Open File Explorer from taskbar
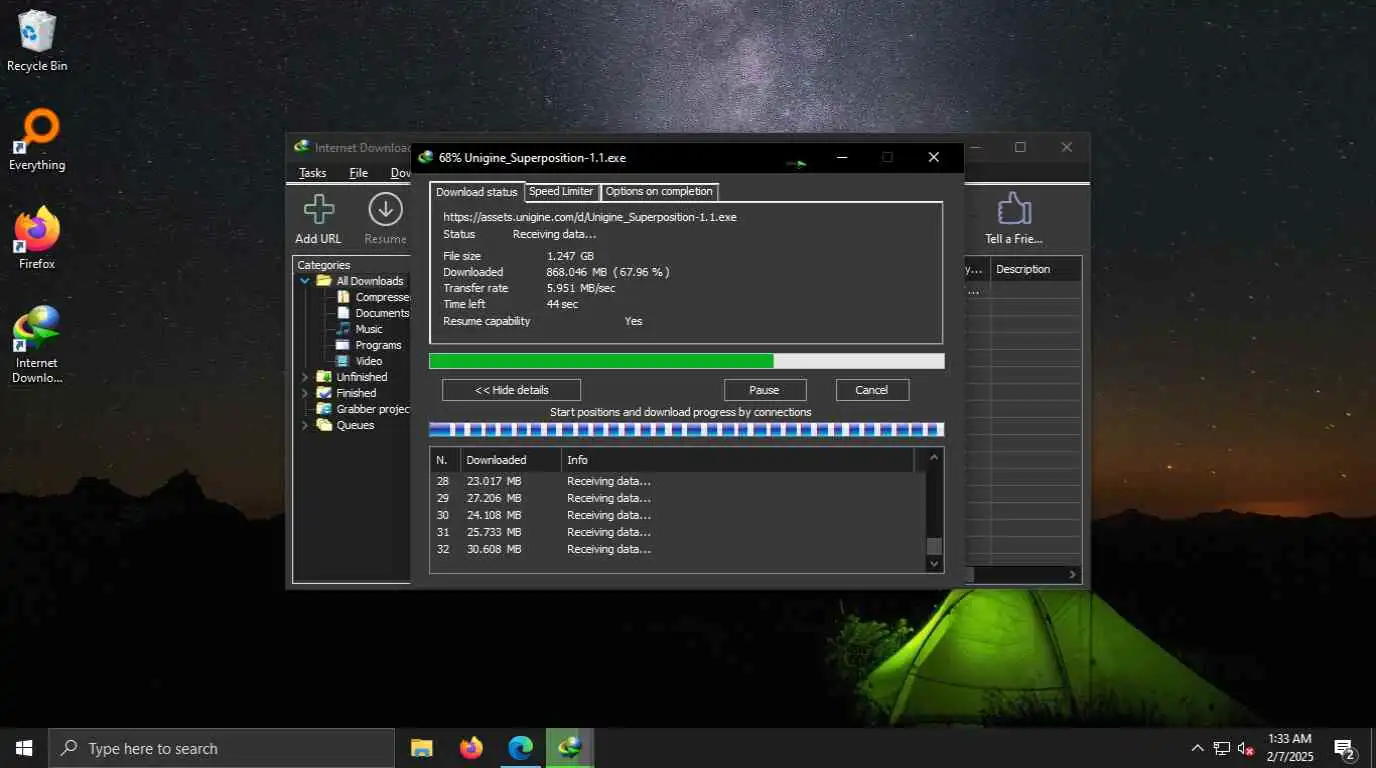The image size is (1376, 768). click(422, 748)
